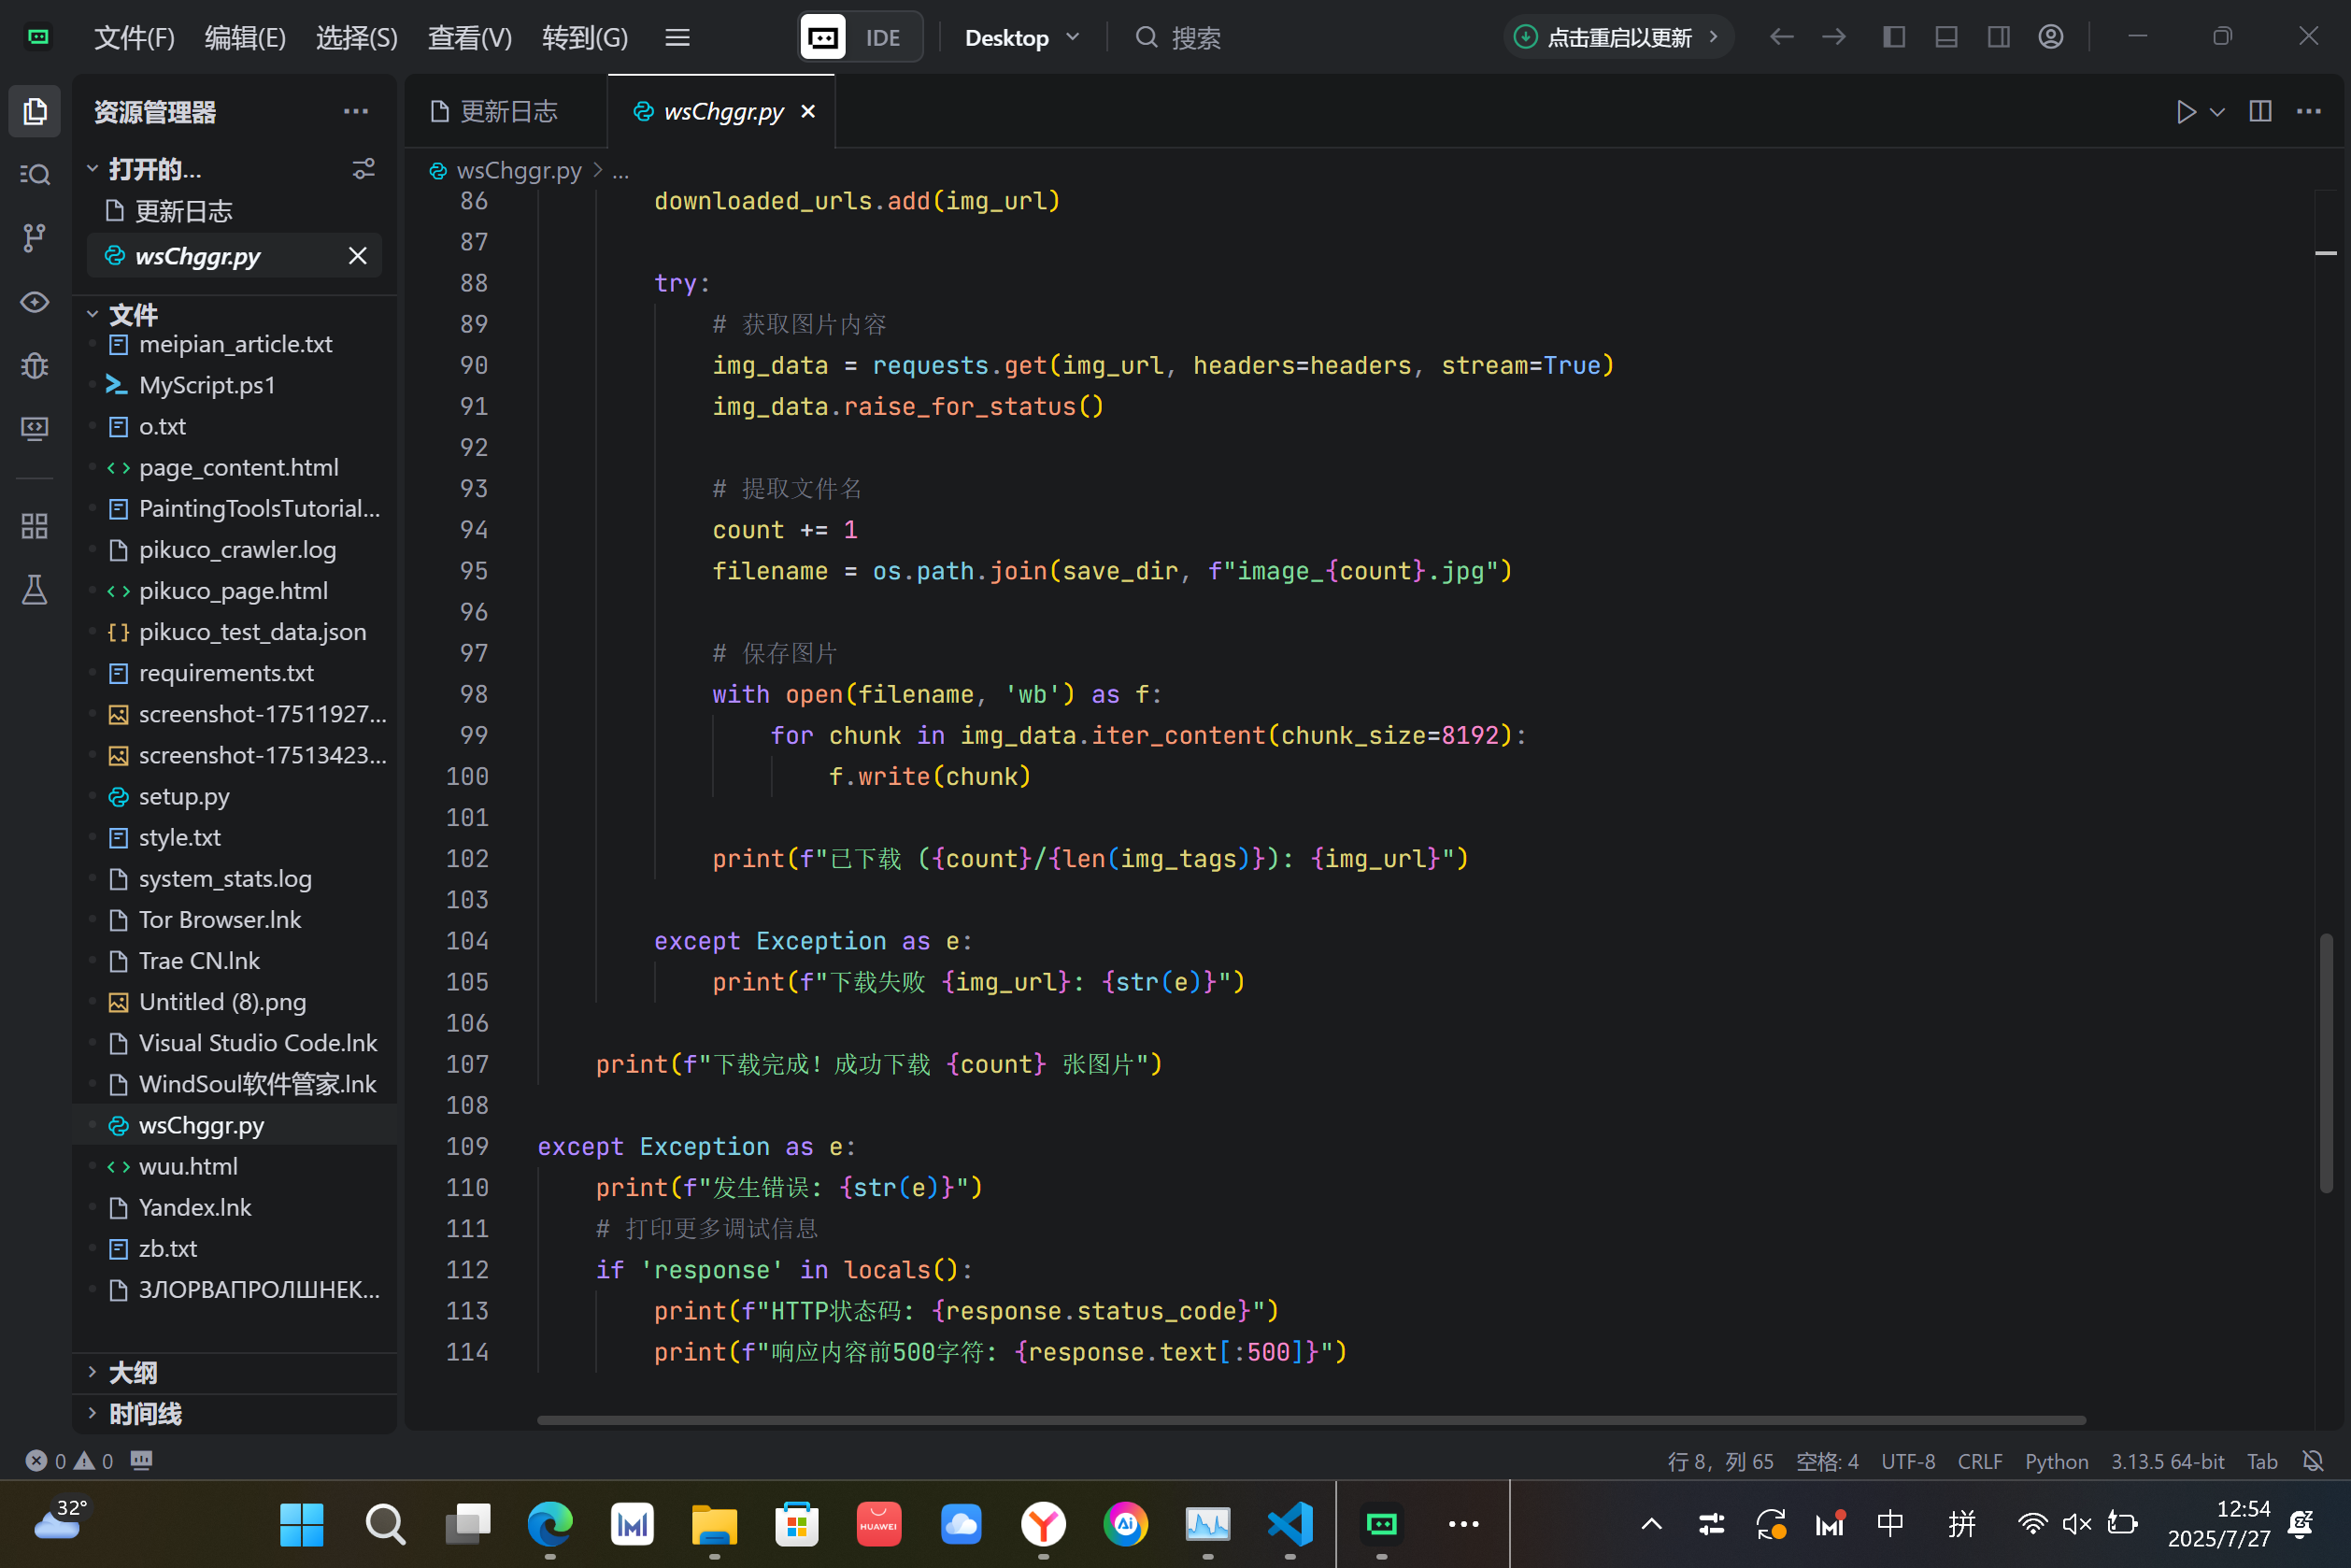
Task: Open the ports forwarding status bar icon
Action: coord(141,1461)
